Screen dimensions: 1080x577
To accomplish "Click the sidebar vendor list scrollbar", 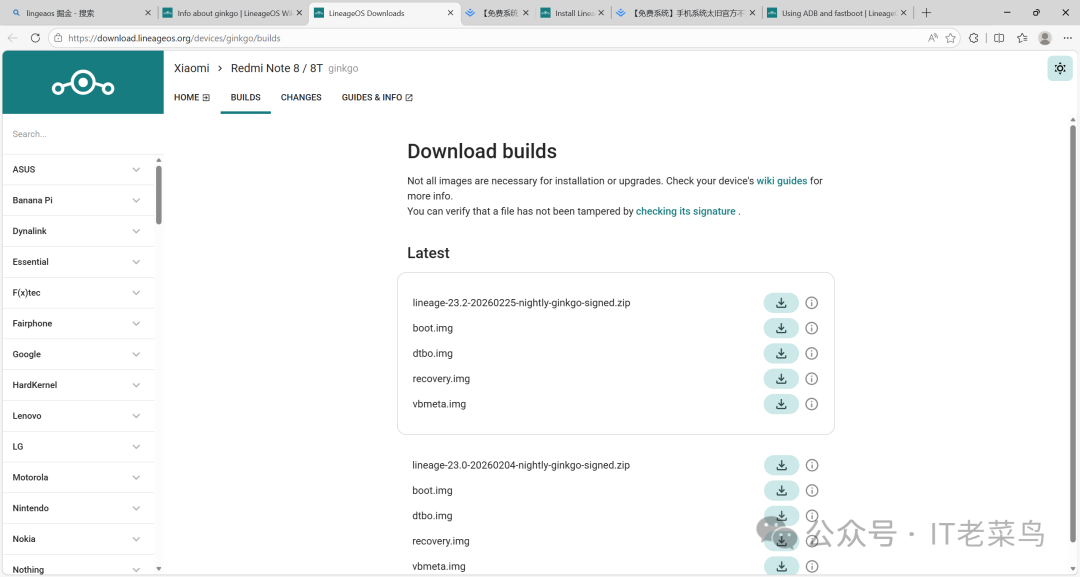I will 158,194.
